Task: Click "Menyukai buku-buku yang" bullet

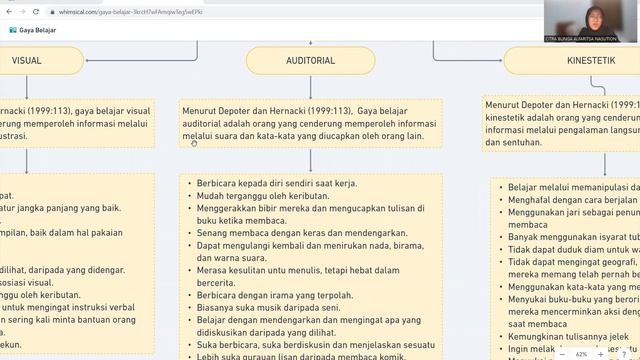Action: point(574,311)
